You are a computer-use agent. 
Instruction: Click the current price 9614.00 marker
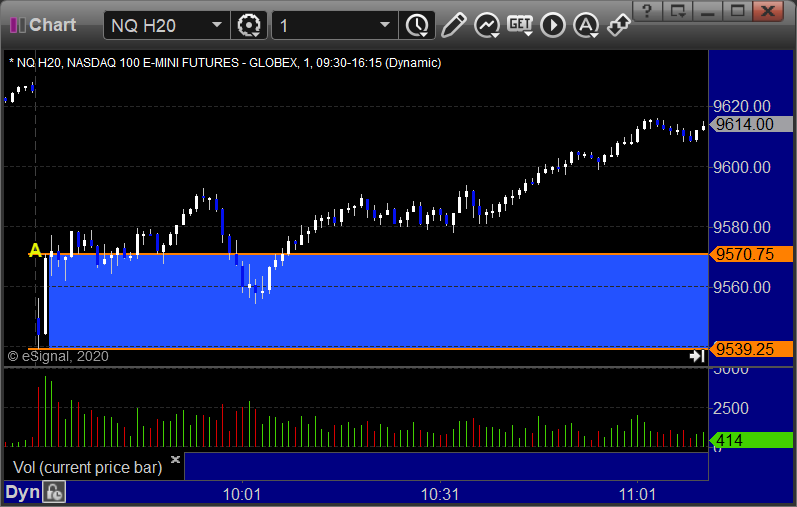point(751,124)
